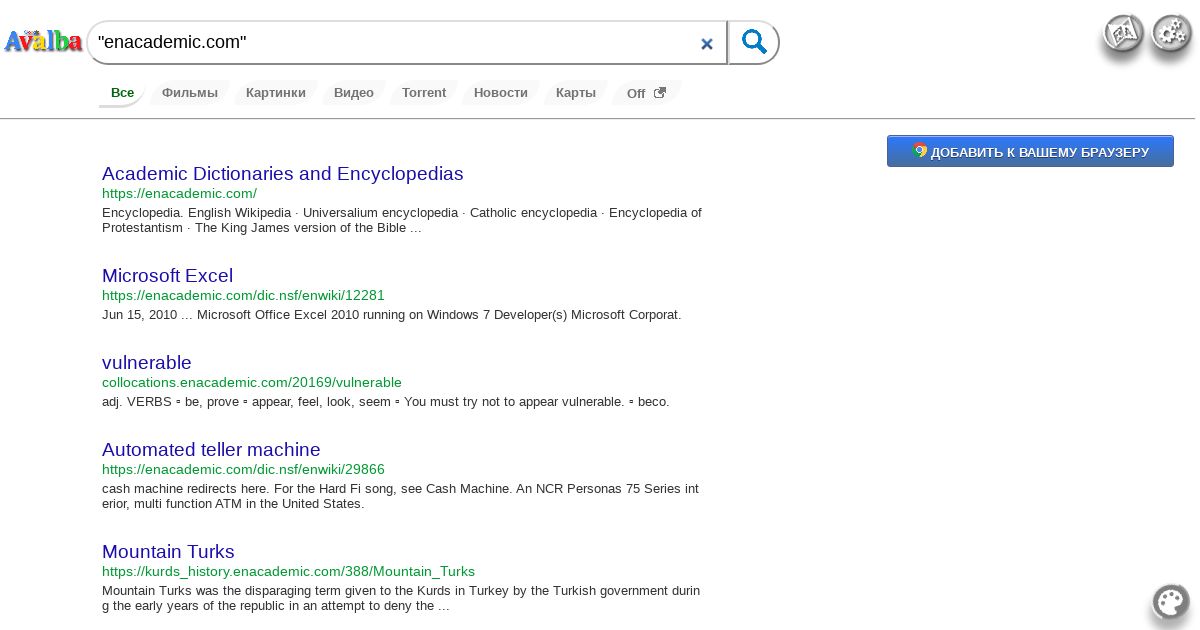
Task: Open the Mountain Turks result
Action: pyautogui.click(x=168, y=552)
